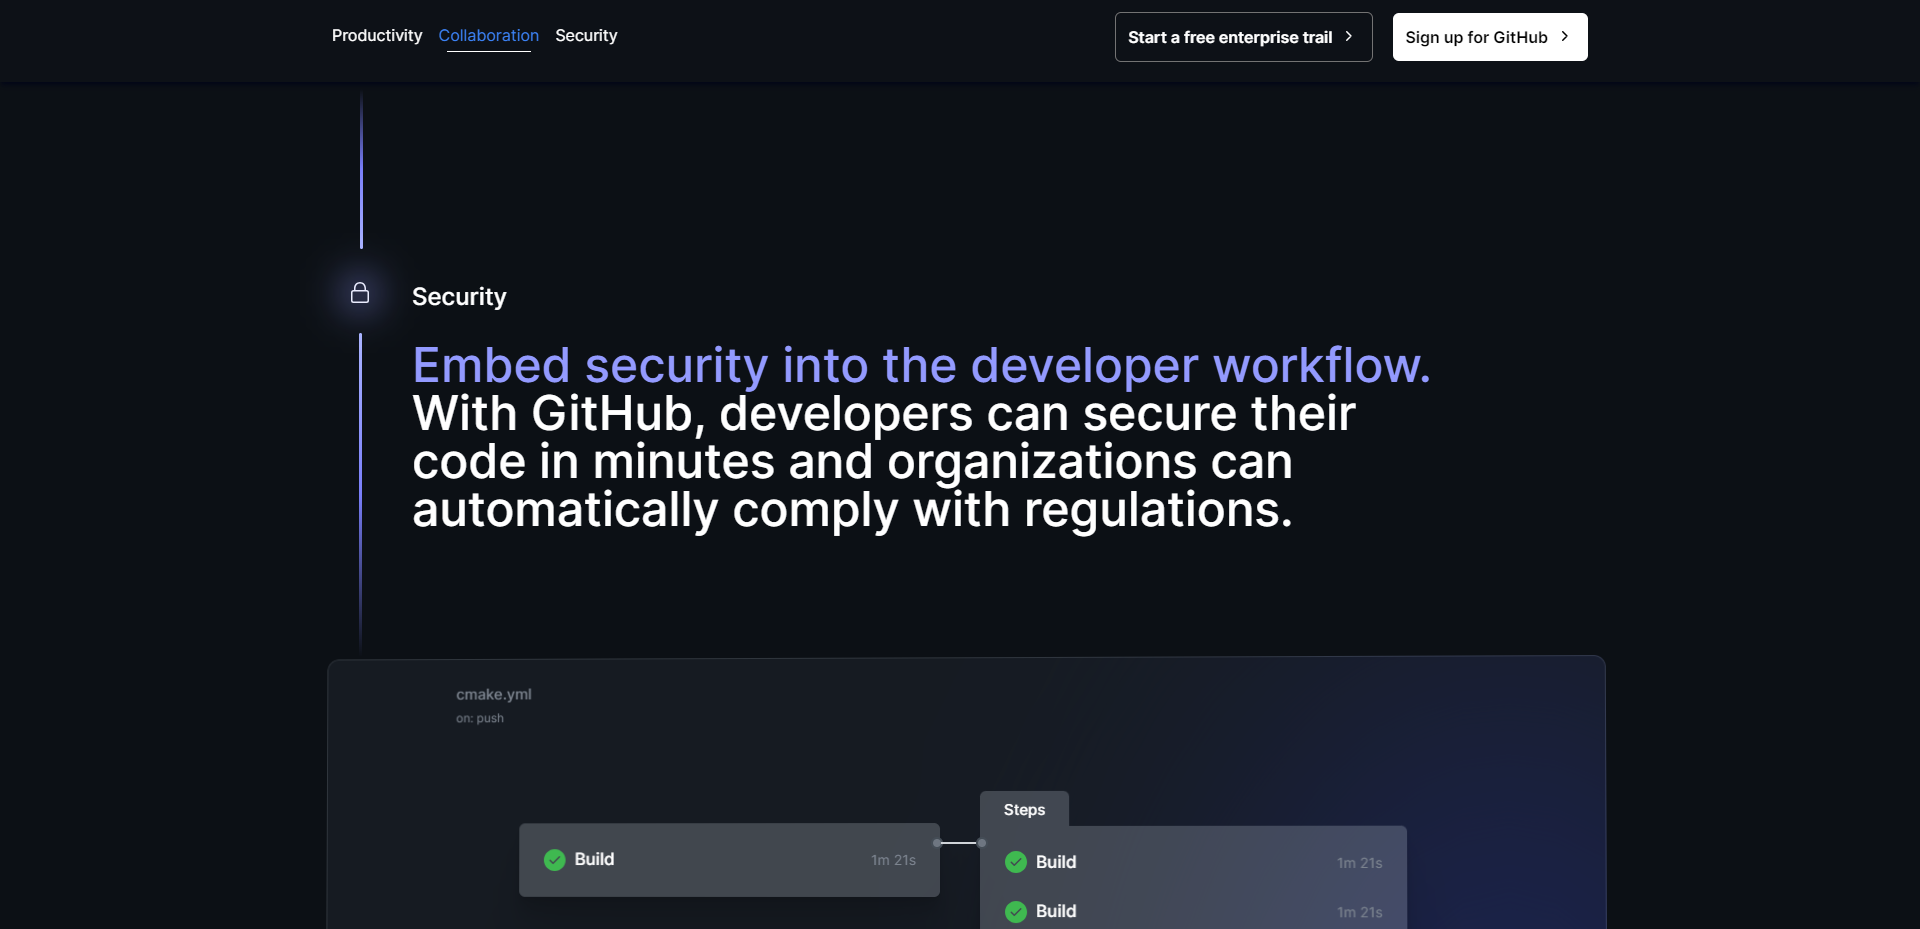Select the Collaboration nav tab
The image size is (1920, 929).
click(x=488, y=36)
